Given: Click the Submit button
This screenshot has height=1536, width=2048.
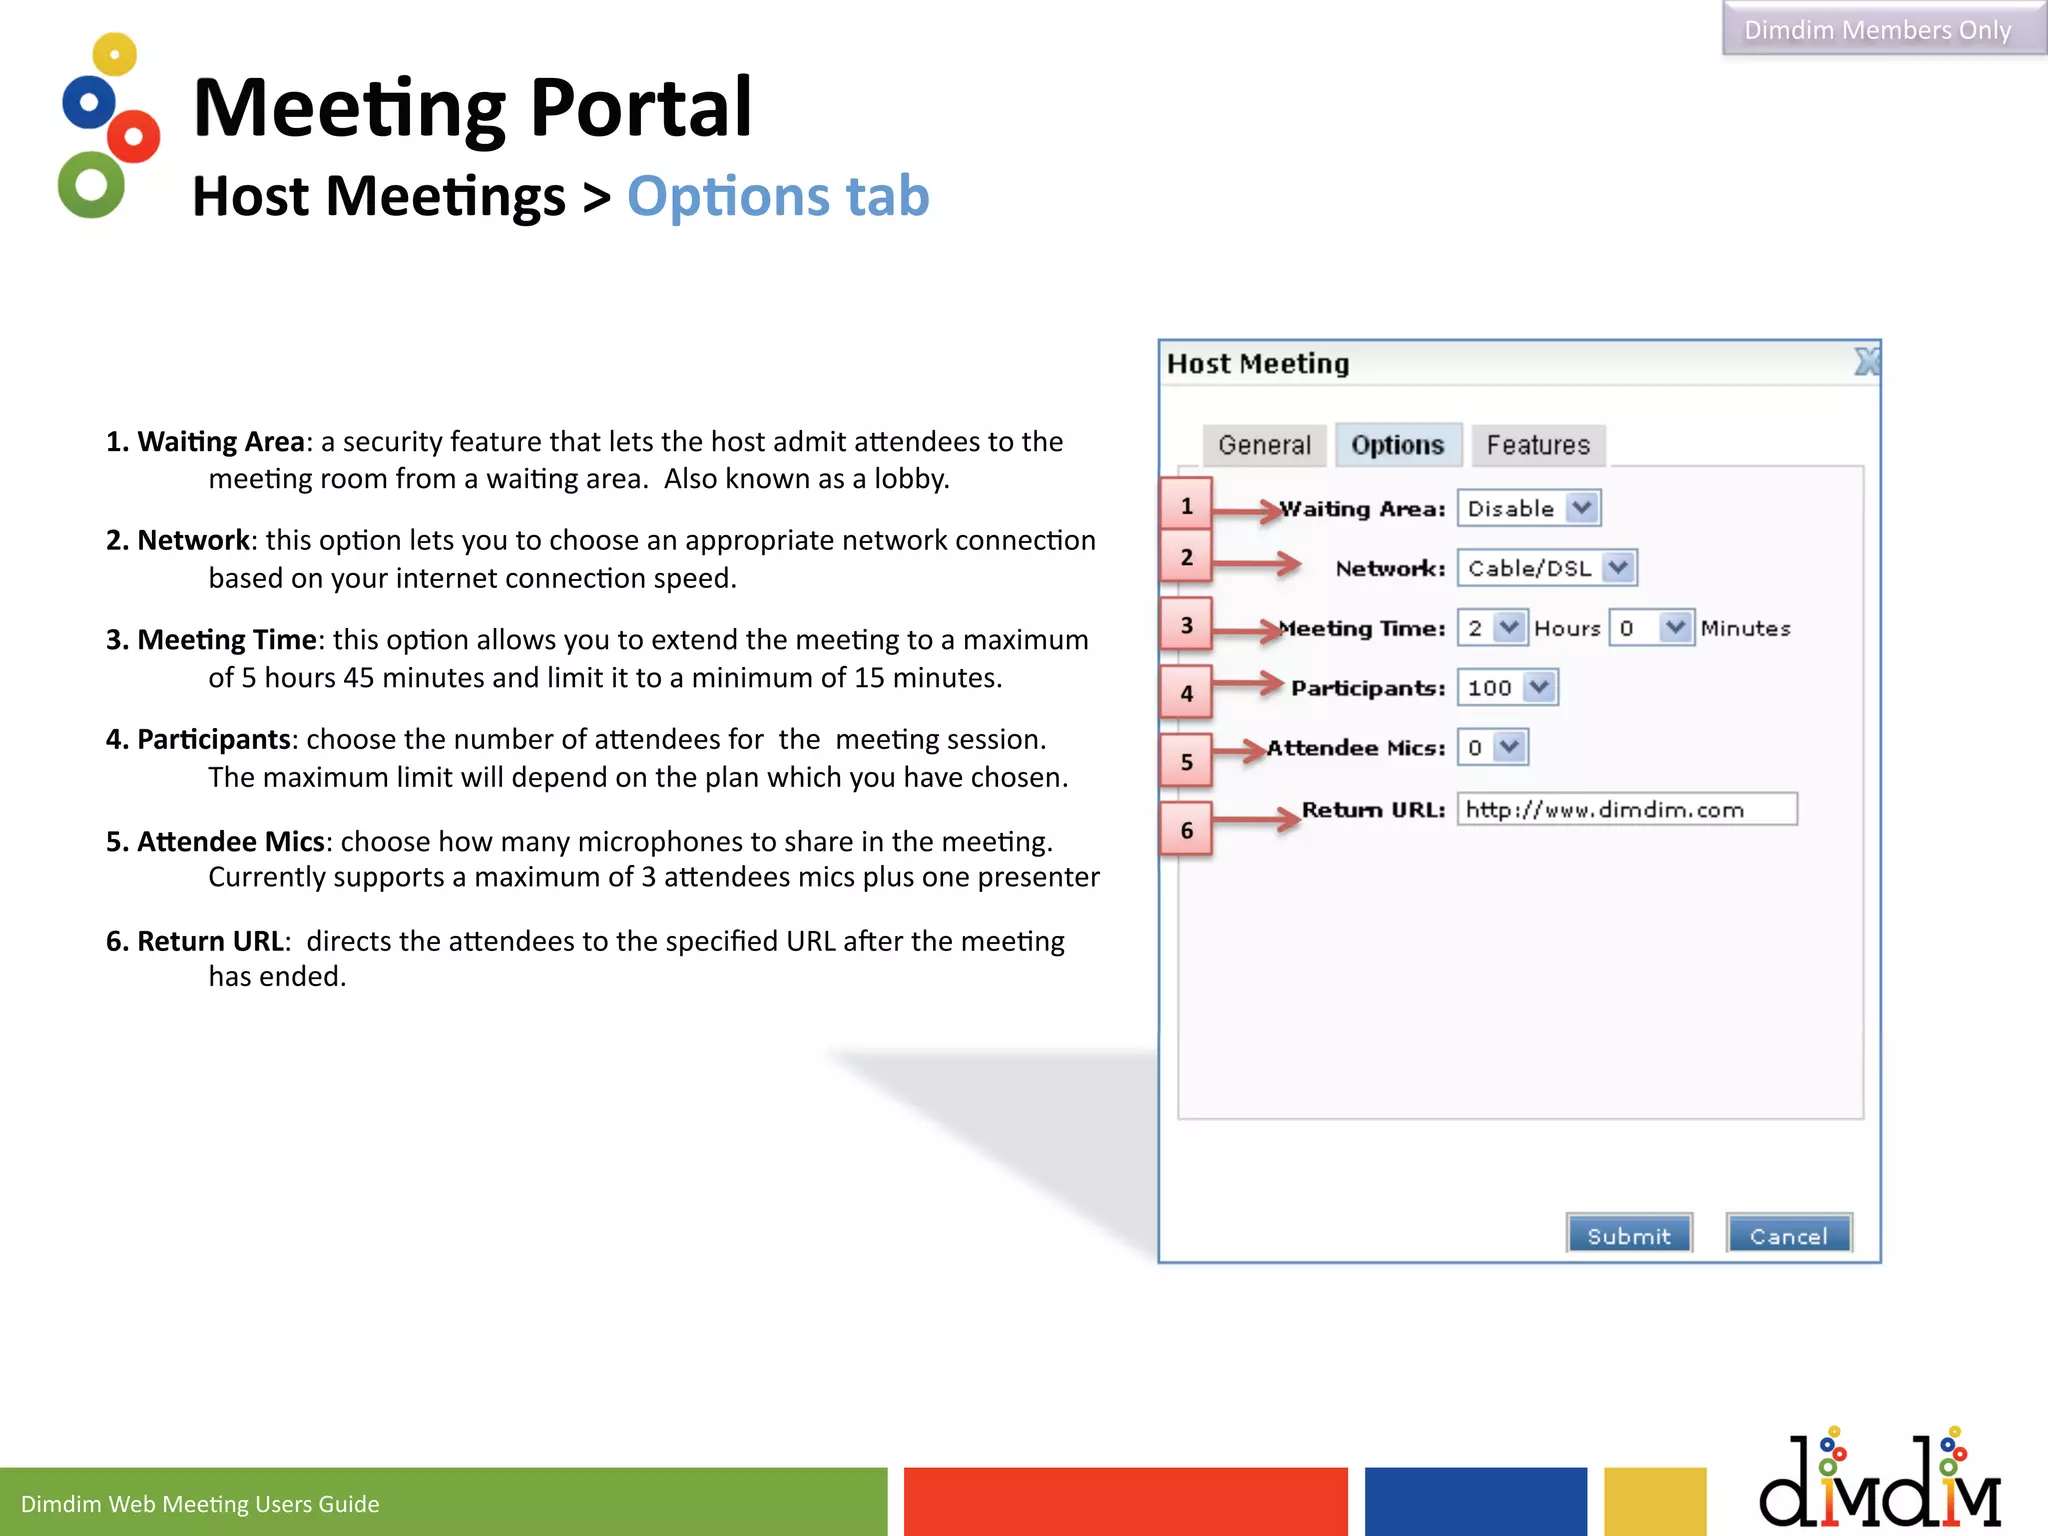Looking at the screenshot, I should click(1629, 1235).
